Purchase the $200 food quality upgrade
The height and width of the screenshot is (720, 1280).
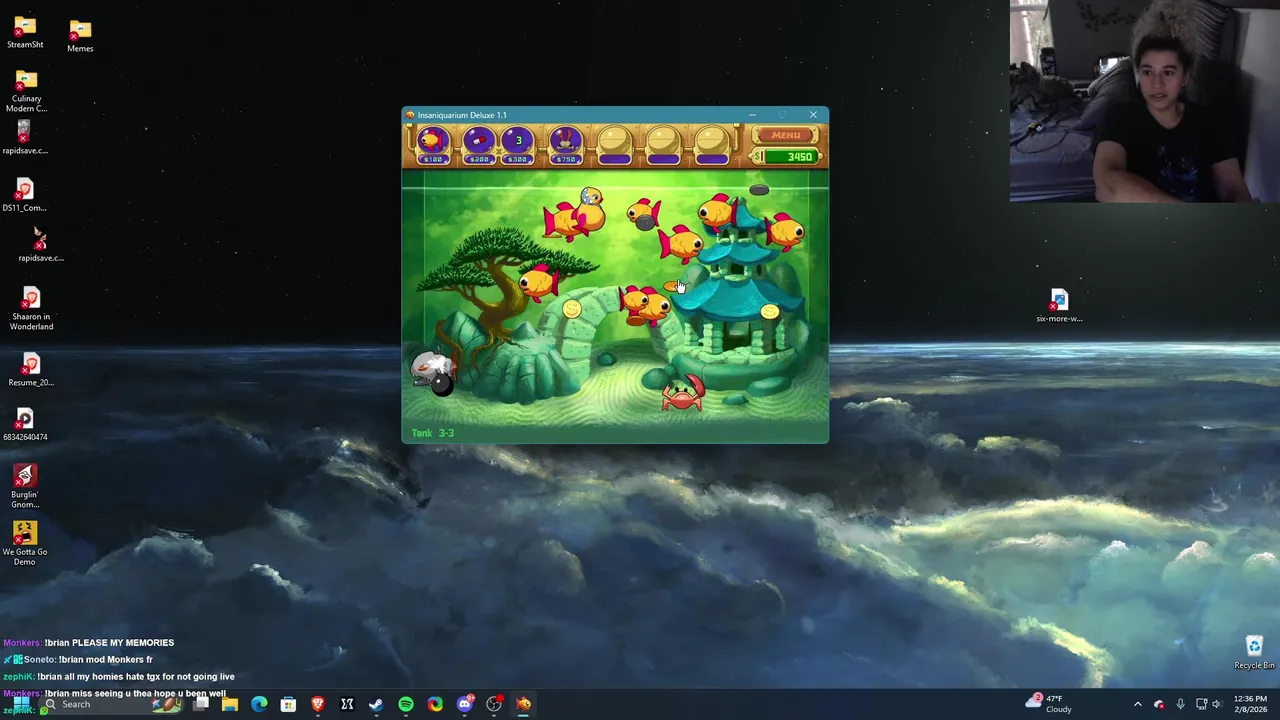click(x=479, y=145)
